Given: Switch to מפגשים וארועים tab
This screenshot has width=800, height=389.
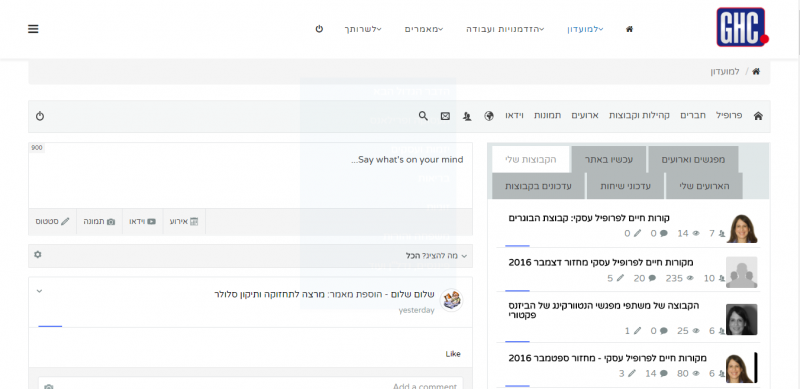Looking at the screenshot, I should coord(693,159).
